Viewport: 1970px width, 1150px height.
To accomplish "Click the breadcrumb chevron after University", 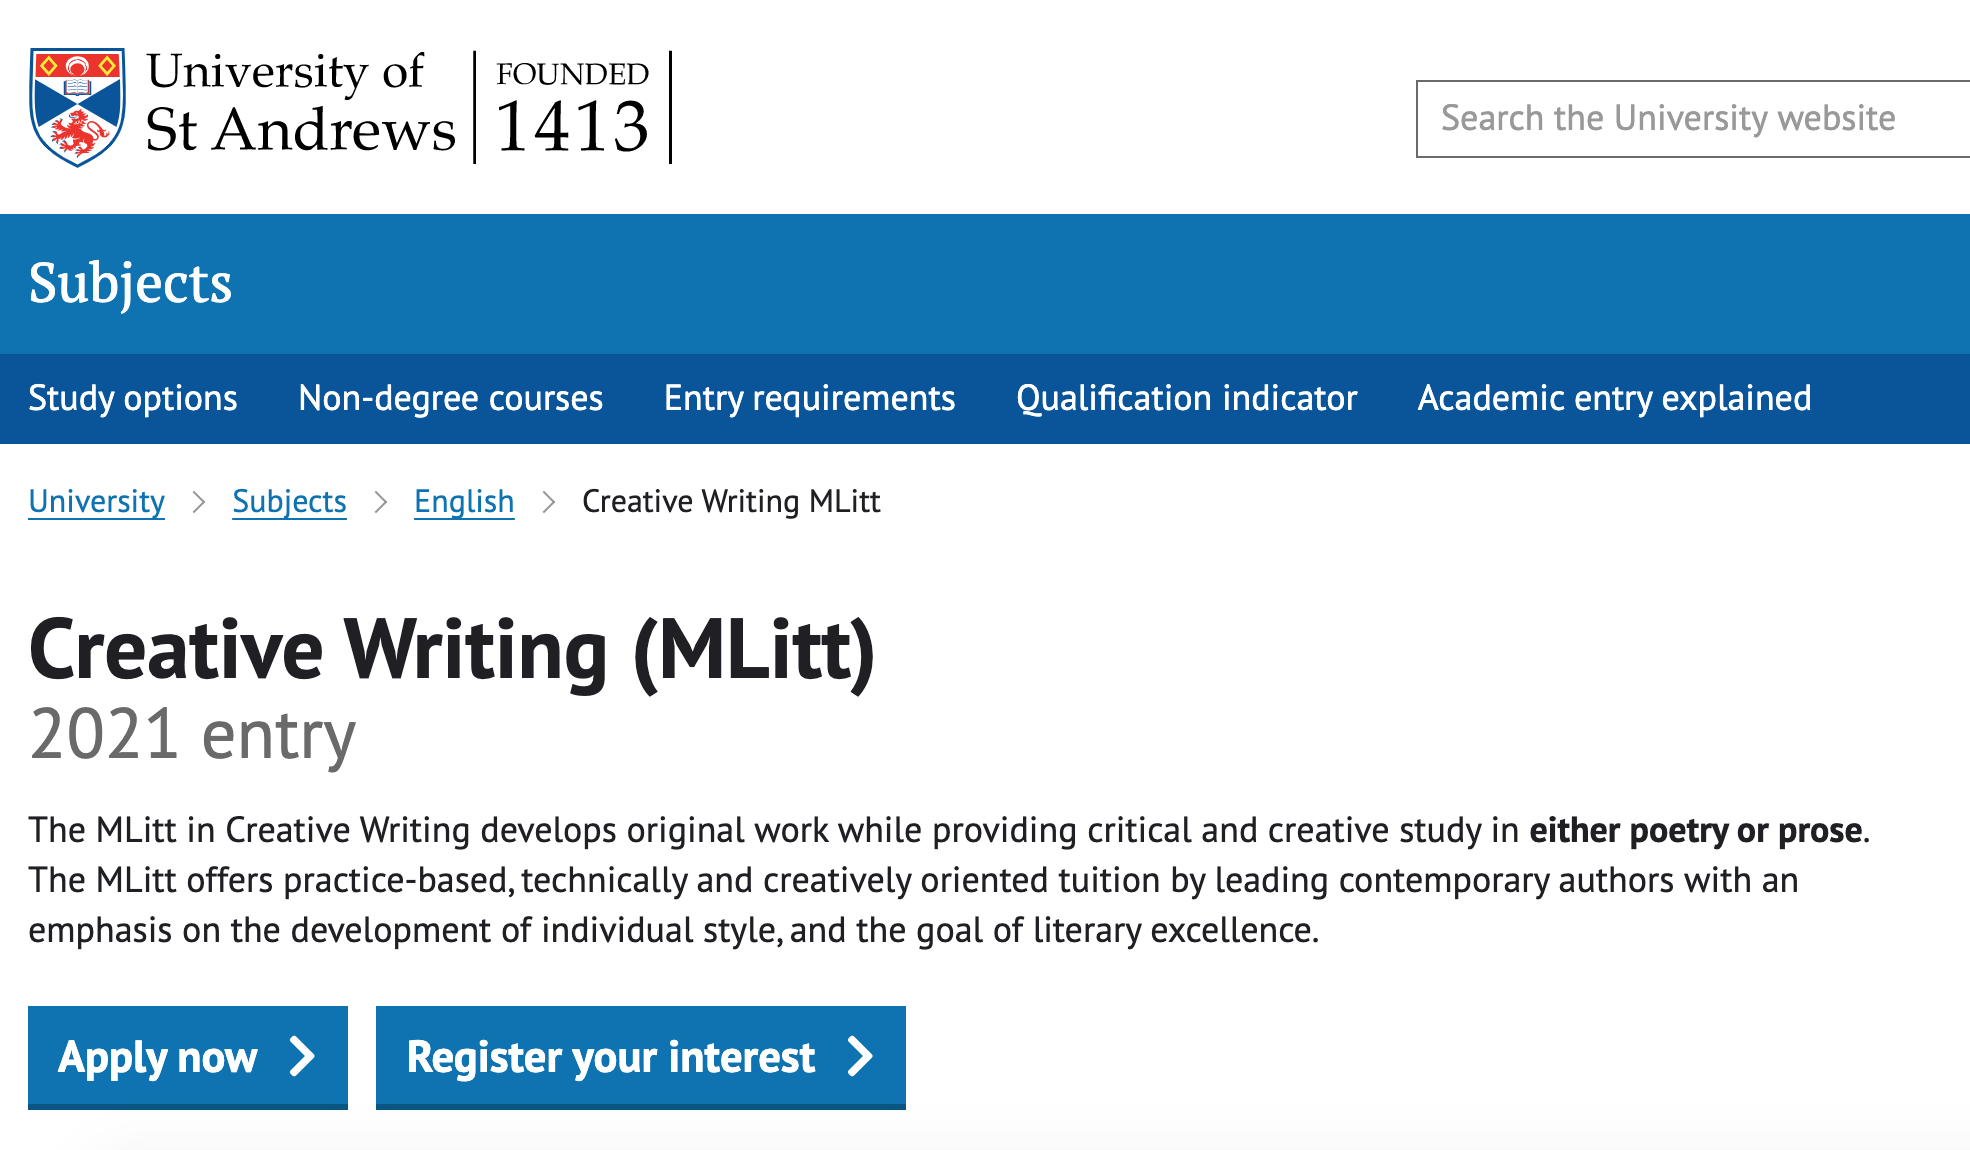I will coord(199,502).
